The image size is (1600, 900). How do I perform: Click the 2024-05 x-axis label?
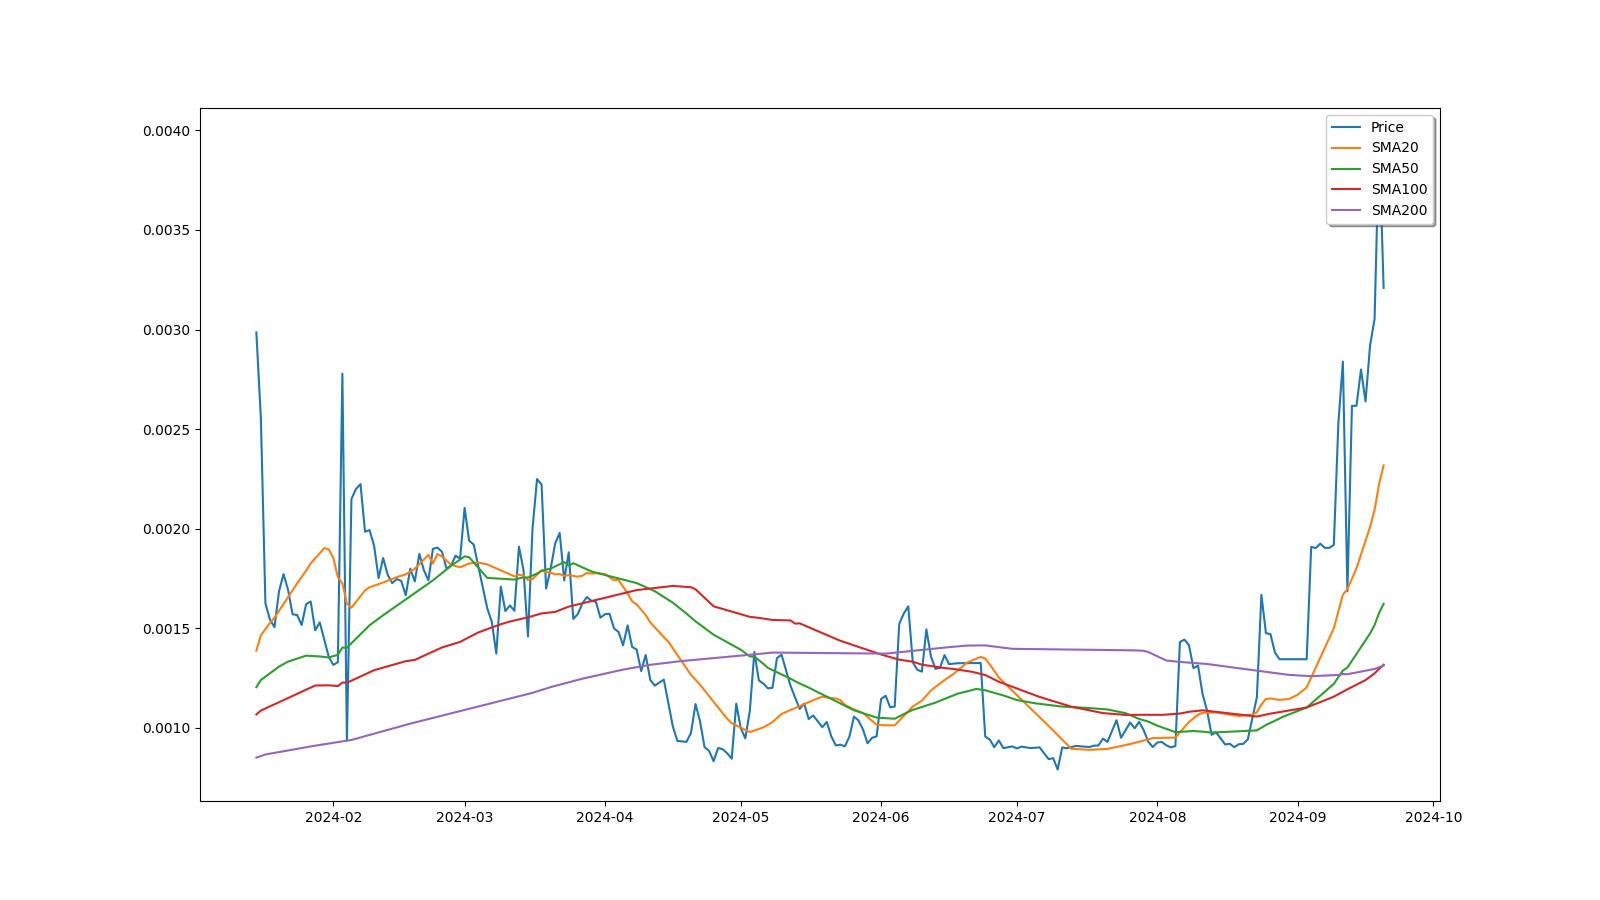(741, 817)
